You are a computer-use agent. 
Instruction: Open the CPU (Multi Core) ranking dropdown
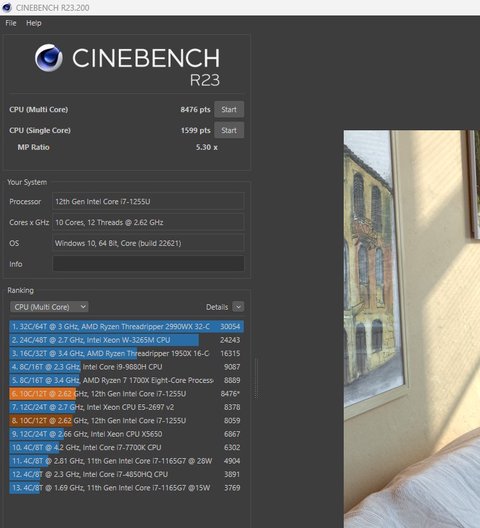tap(49, 307)
